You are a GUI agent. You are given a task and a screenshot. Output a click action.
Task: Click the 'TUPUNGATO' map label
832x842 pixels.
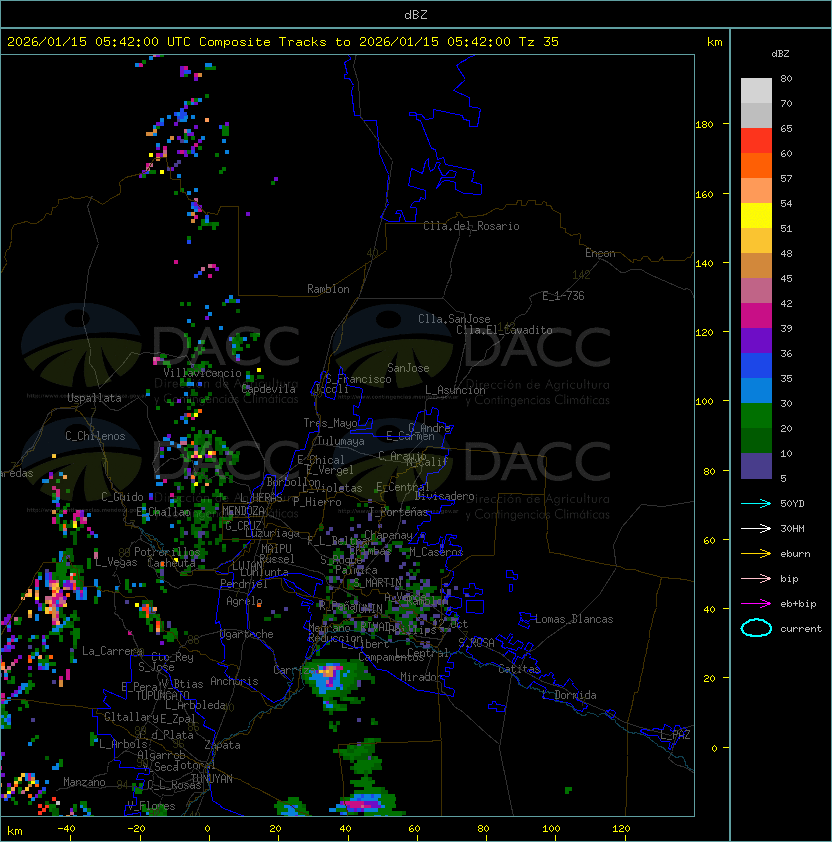tap(162, 695)
